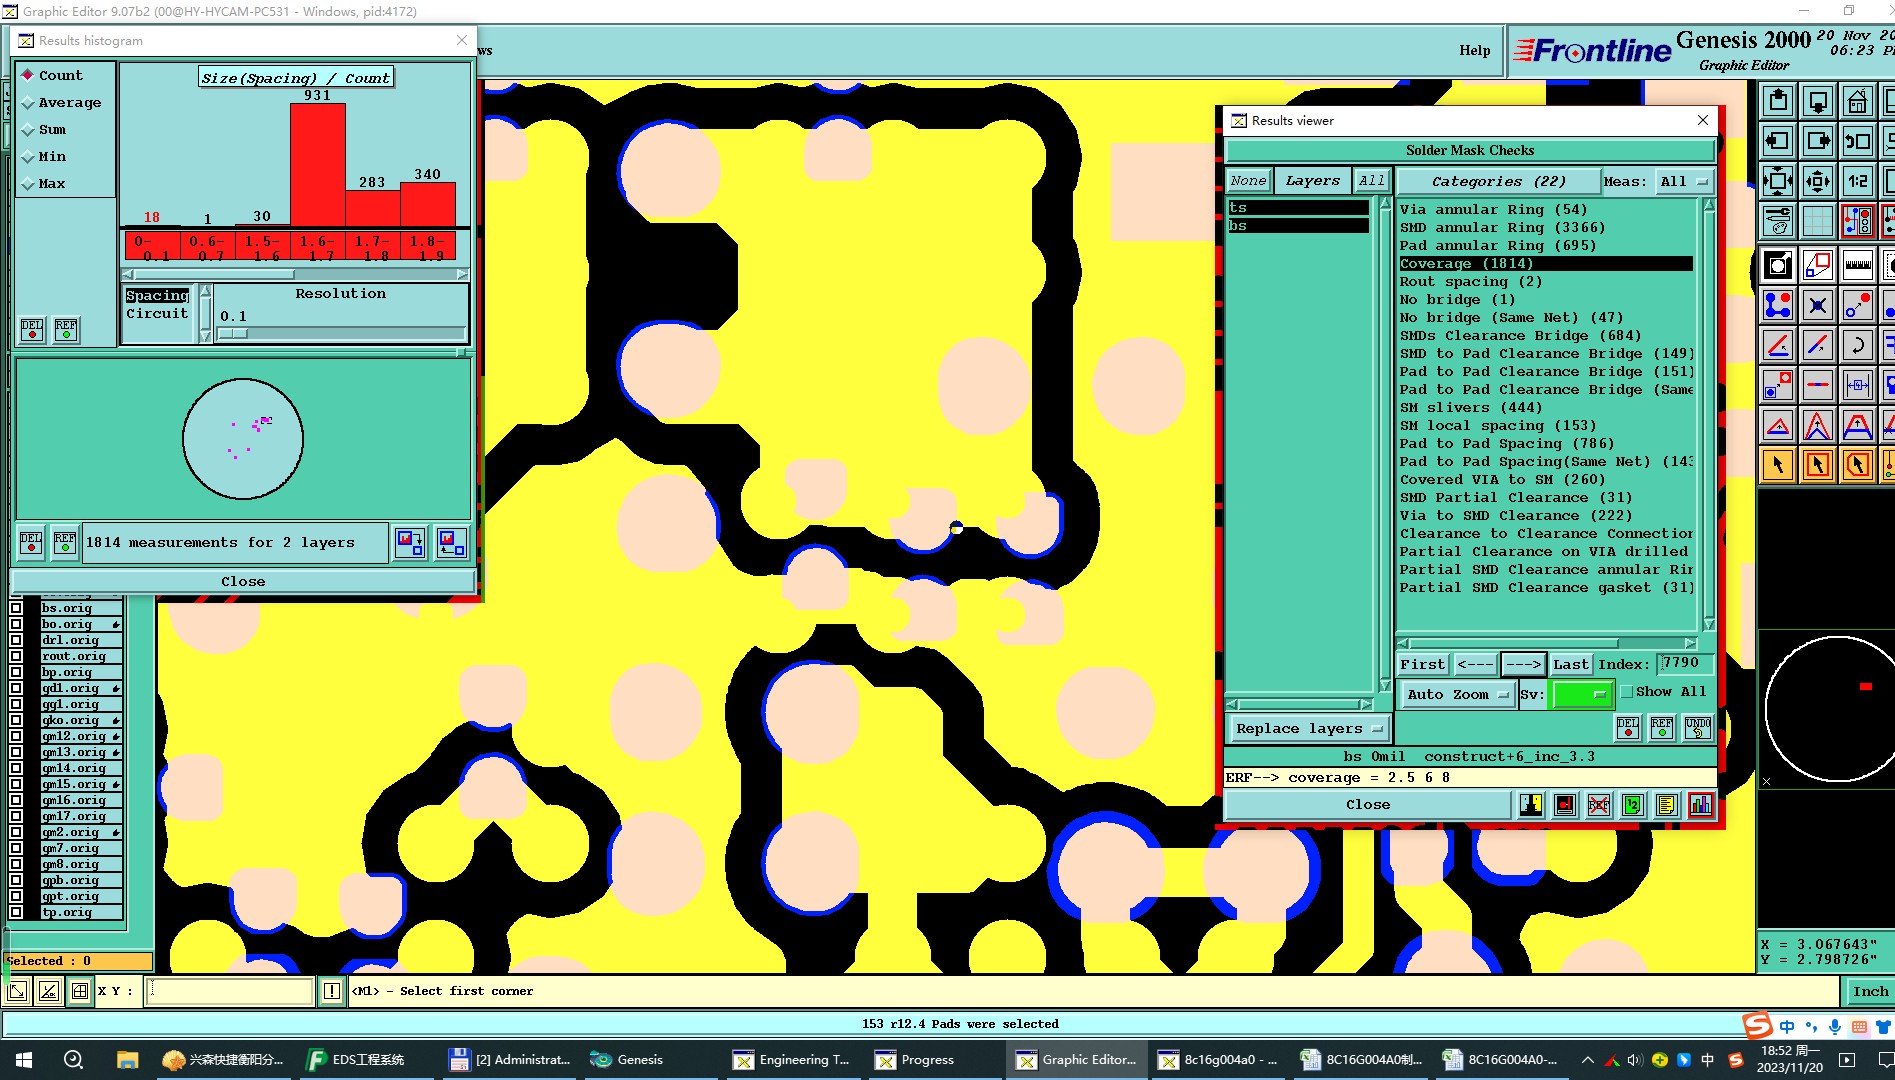The image size is (1895, 1080).
Task: Select the ts layer in Results viewer
Action: [x=1298, y=208]
